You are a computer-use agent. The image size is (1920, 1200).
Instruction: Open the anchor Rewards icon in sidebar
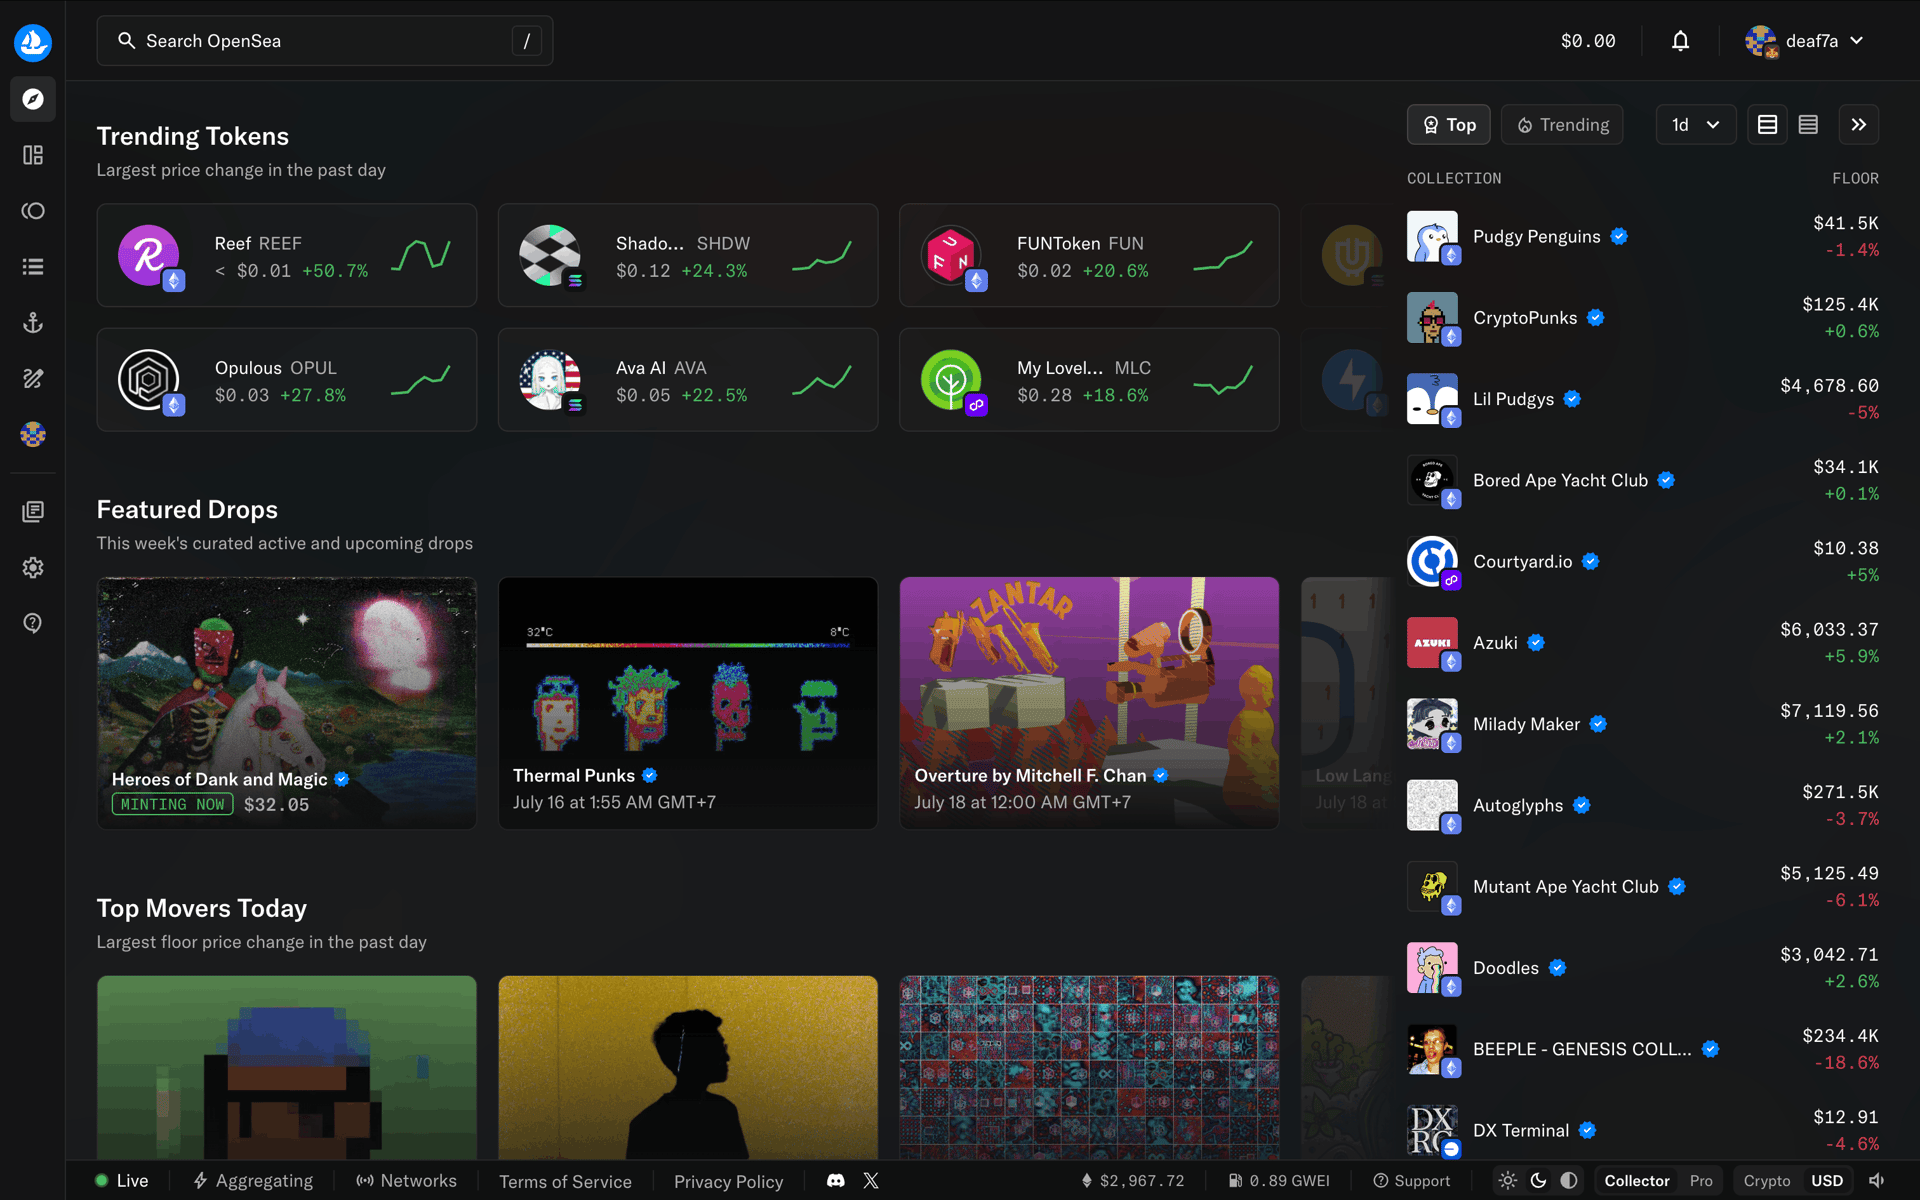click(33, 323)
